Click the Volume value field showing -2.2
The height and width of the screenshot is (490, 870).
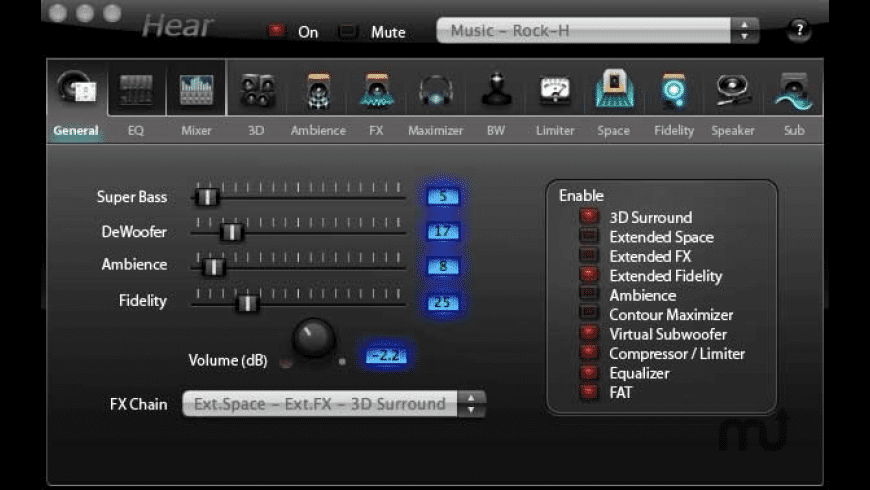386,356
